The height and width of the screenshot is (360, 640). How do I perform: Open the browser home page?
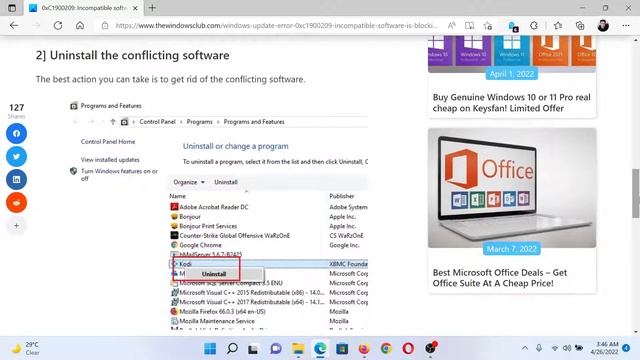point(80,25)
